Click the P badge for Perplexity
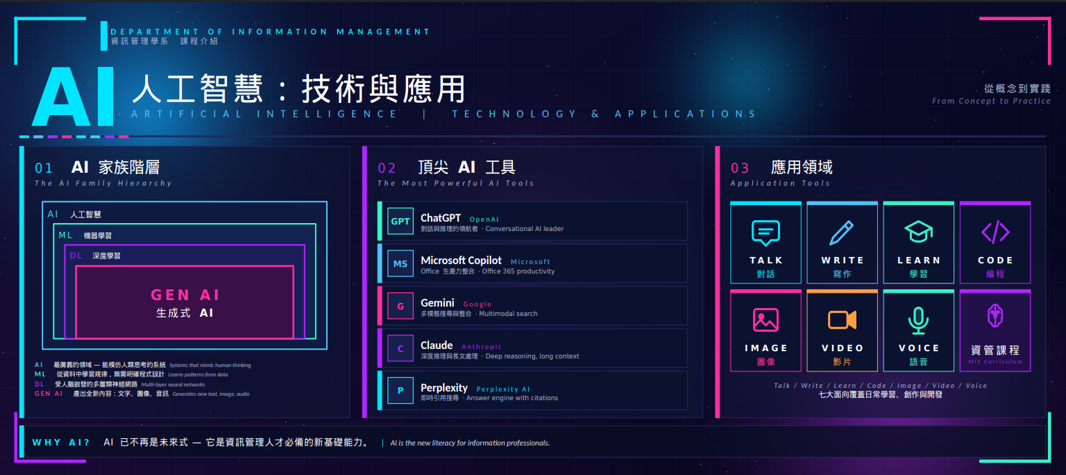Image resolution: width=1066 pixels, height=475 pixels. (400, 391)
